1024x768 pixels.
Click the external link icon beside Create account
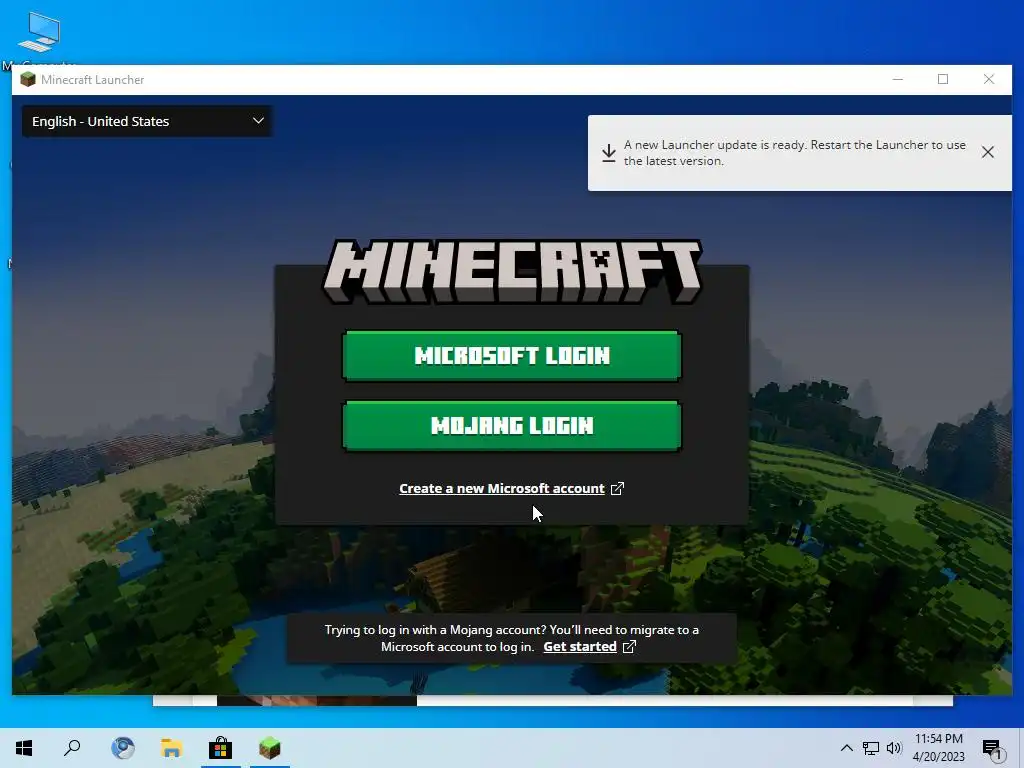pos(617,488)
